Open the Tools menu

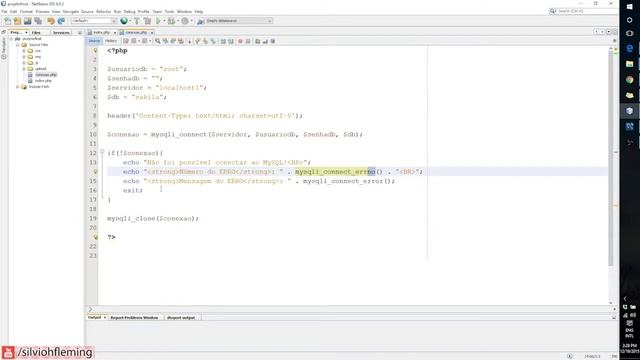[169, 11]
